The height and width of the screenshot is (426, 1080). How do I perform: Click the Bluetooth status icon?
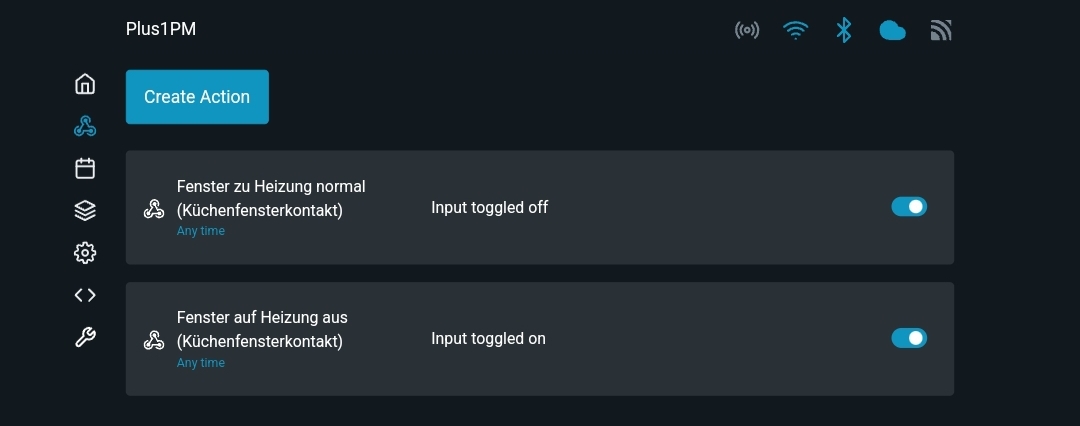[844, 30]
